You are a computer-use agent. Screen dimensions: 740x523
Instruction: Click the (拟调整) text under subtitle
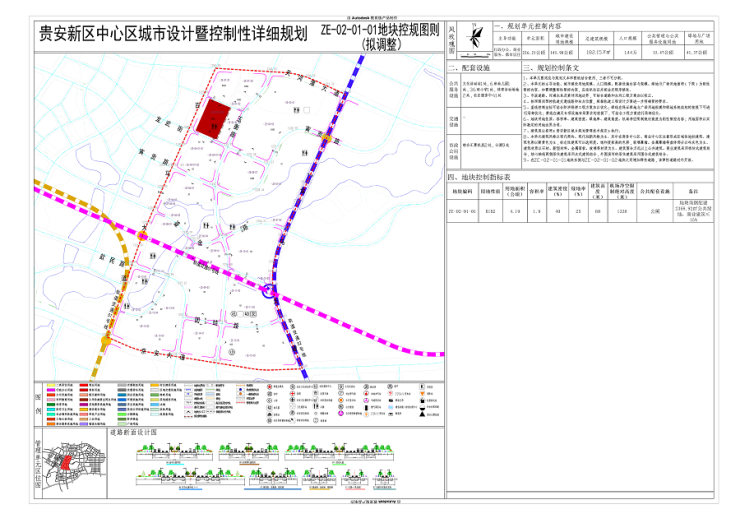click(381, 45)
